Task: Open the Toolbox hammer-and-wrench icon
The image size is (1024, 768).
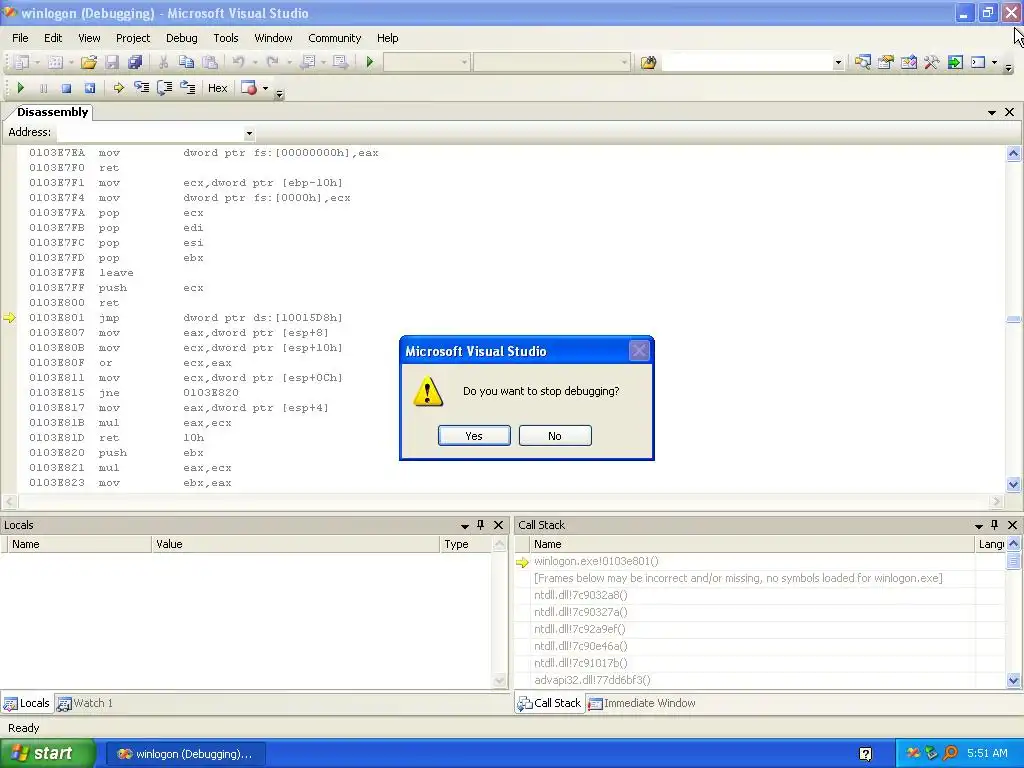Action: tap(932, 62)
